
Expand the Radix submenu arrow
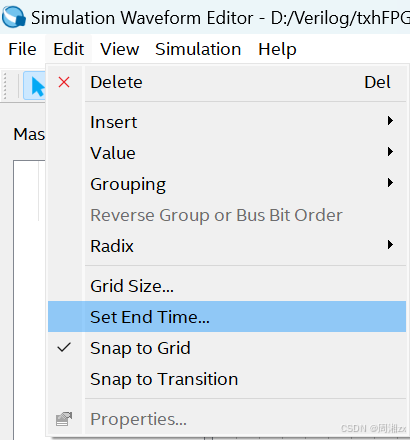pos(390,245)
